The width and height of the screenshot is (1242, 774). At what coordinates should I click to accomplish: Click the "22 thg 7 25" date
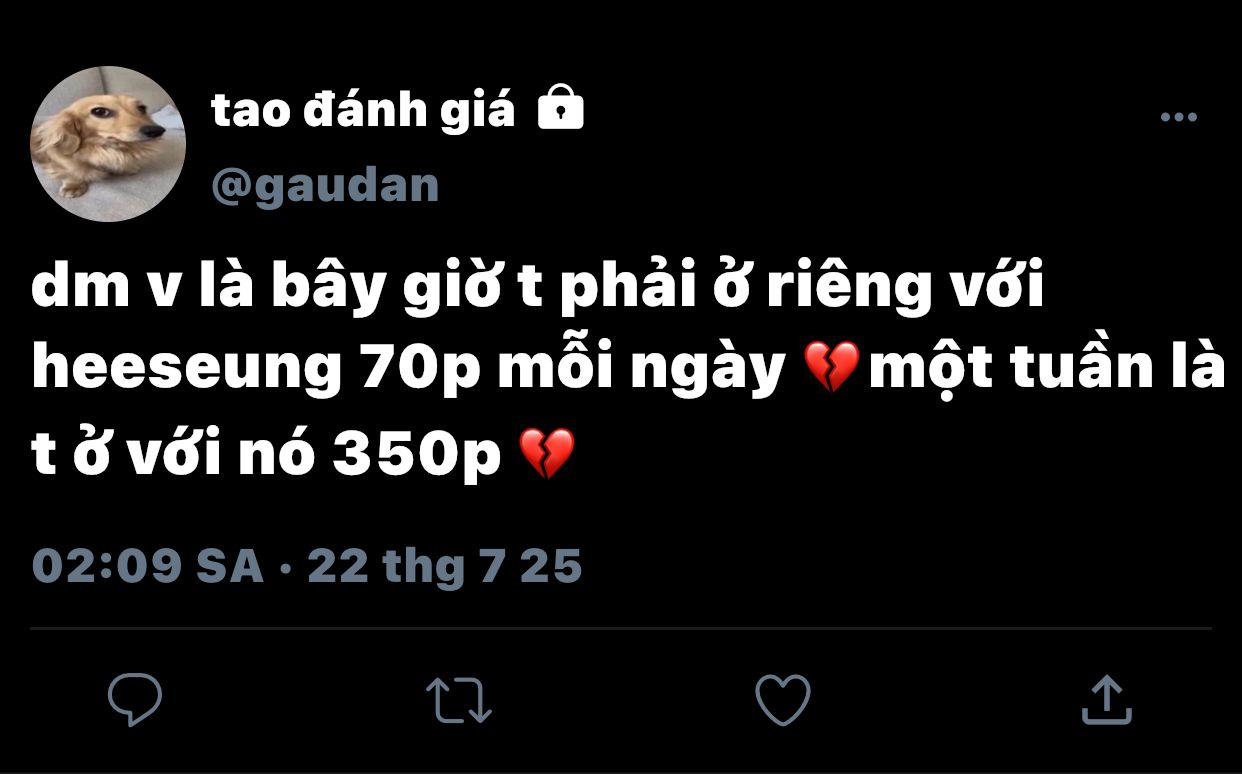pyautogui.click(x=445, y=567)
